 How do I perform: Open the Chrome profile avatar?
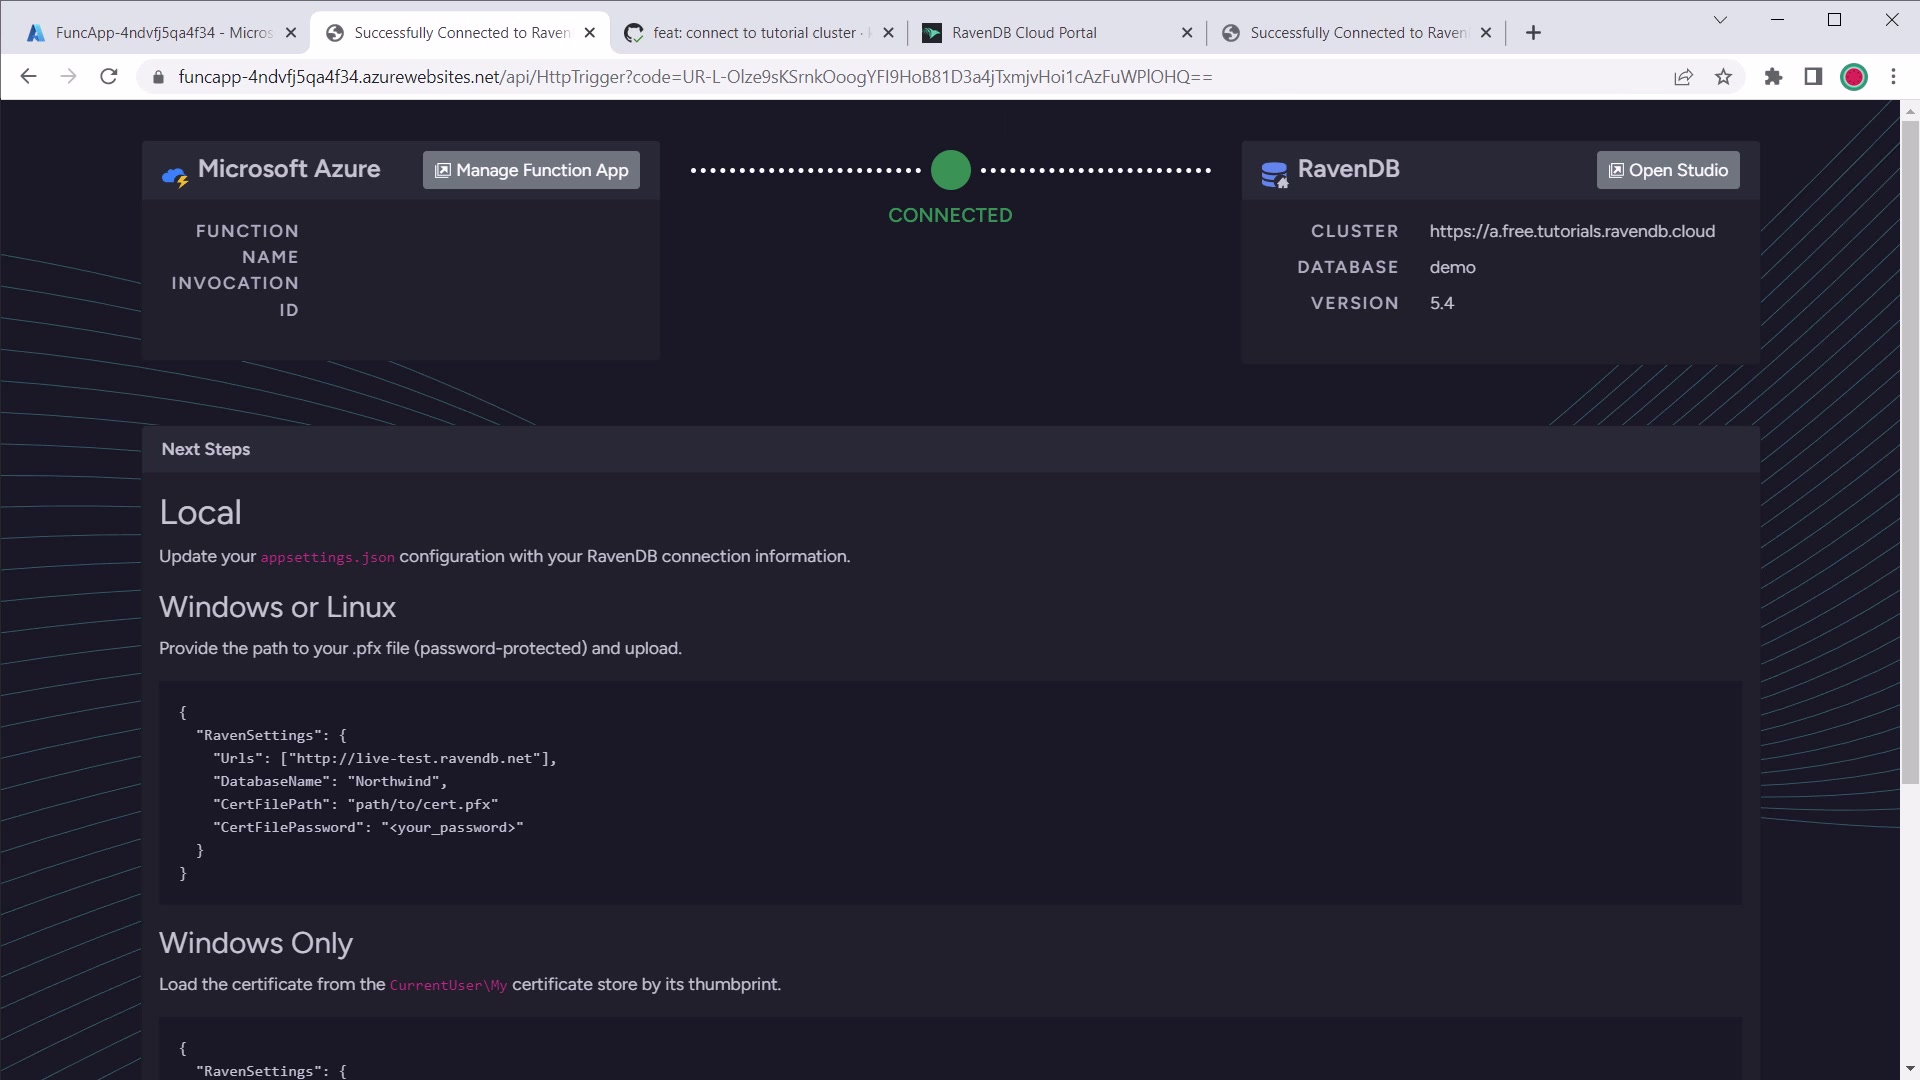coord(1854,77)
